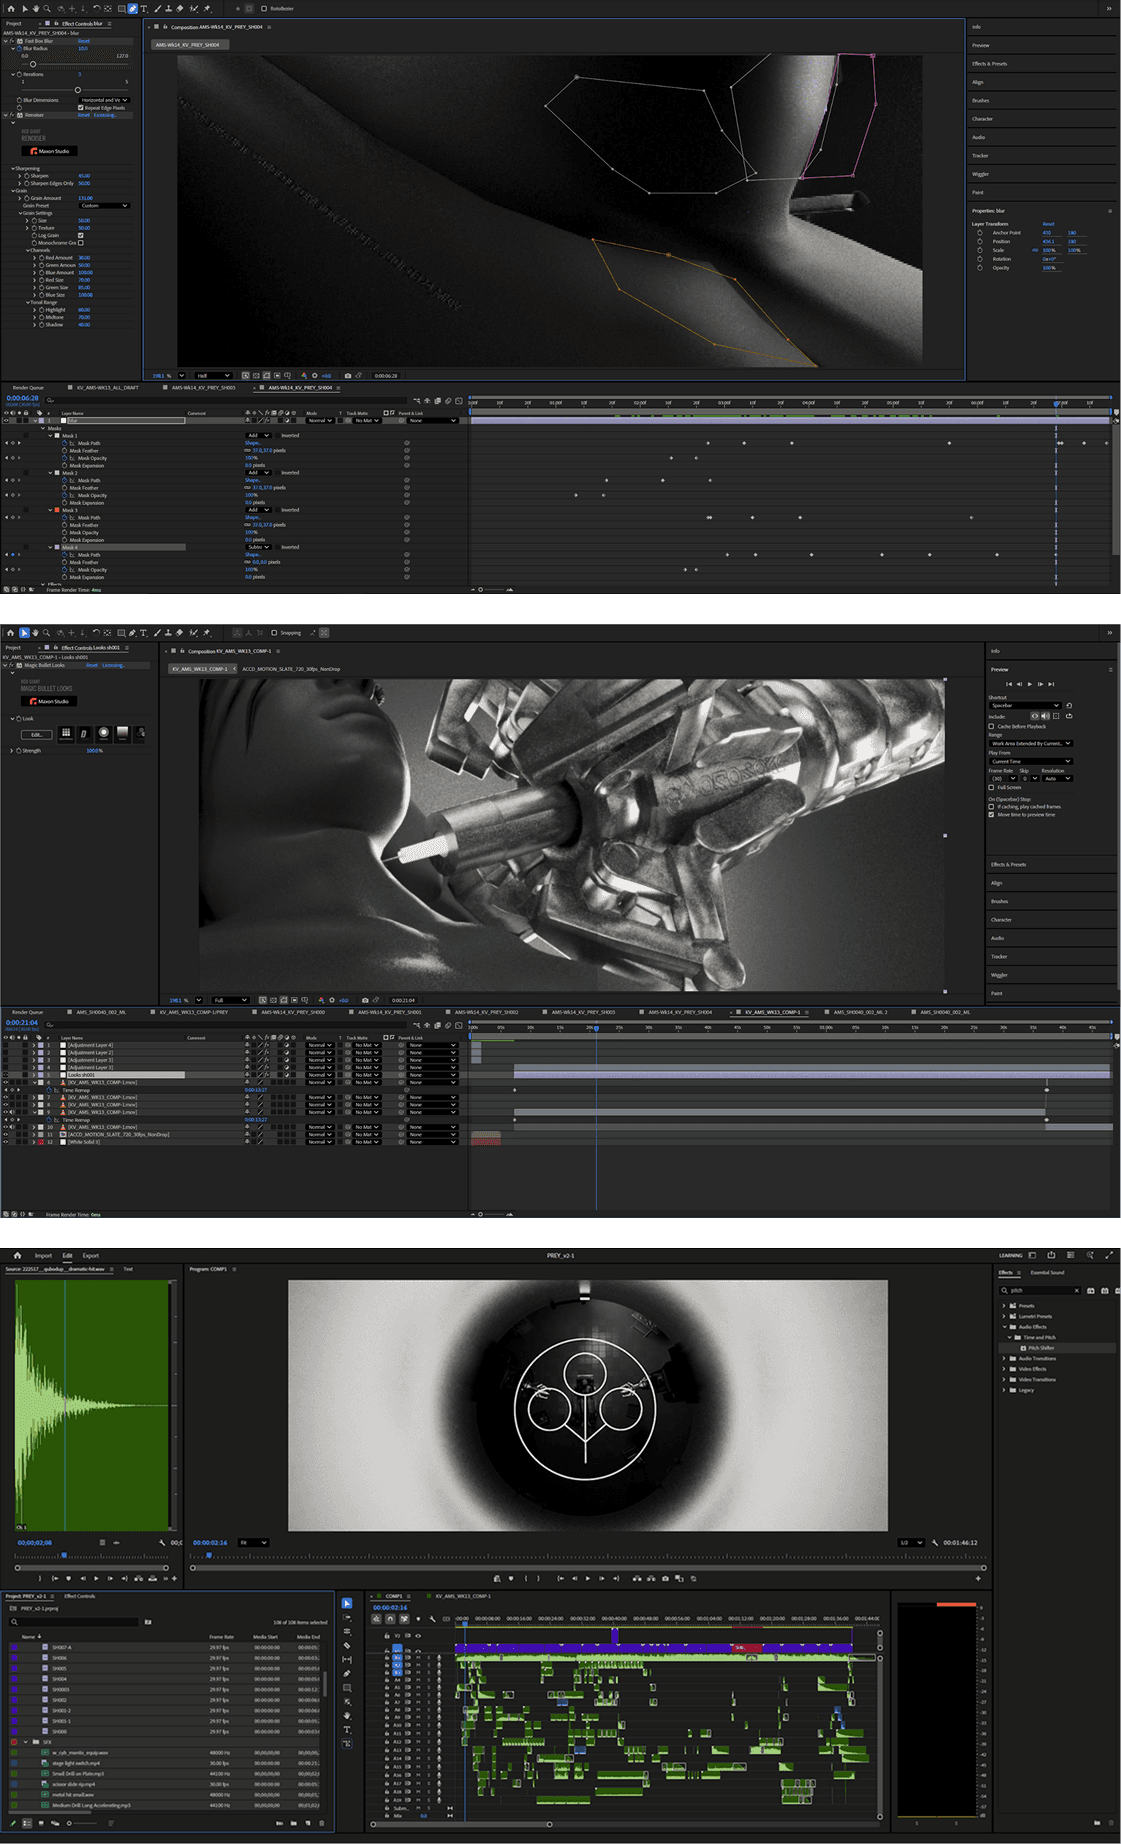Open the Grain Preset dropdown
1121x1844 pixels.
(104, 205)
